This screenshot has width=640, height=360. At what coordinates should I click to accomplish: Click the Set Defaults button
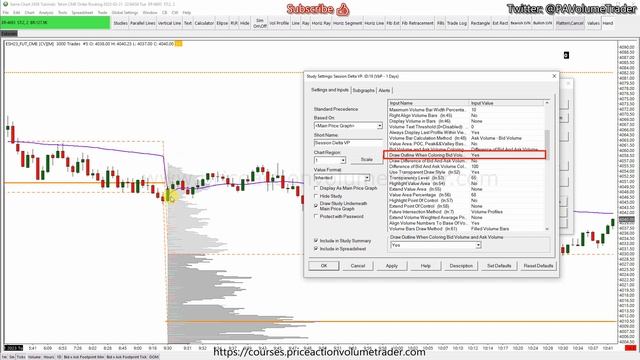click(499, 266)
